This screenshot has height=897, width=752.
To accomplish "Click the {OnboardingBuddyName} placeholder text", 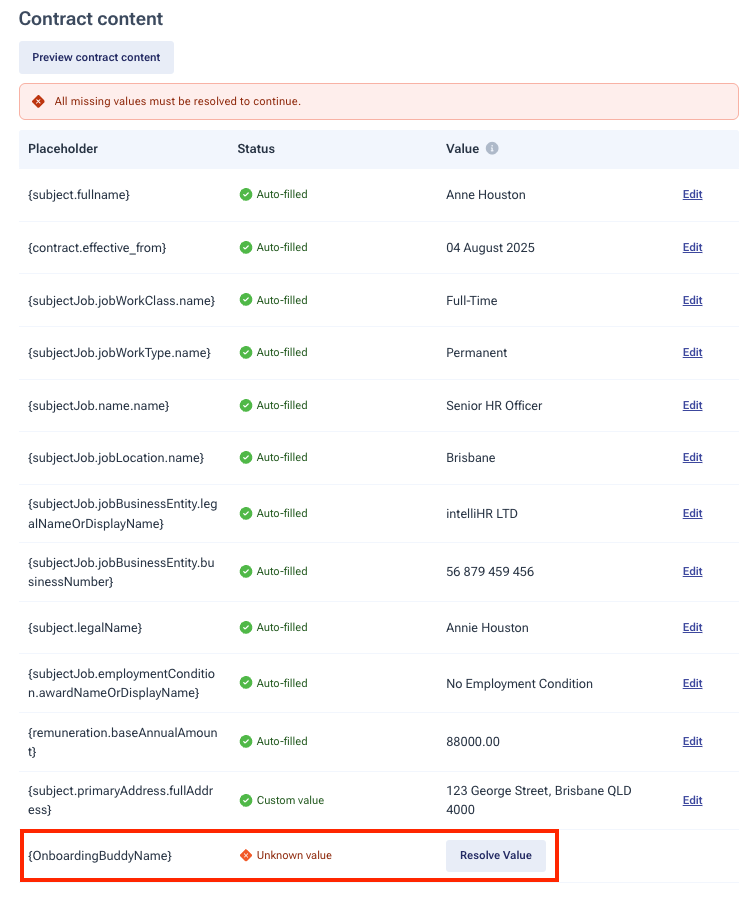I will click(100, 856).
